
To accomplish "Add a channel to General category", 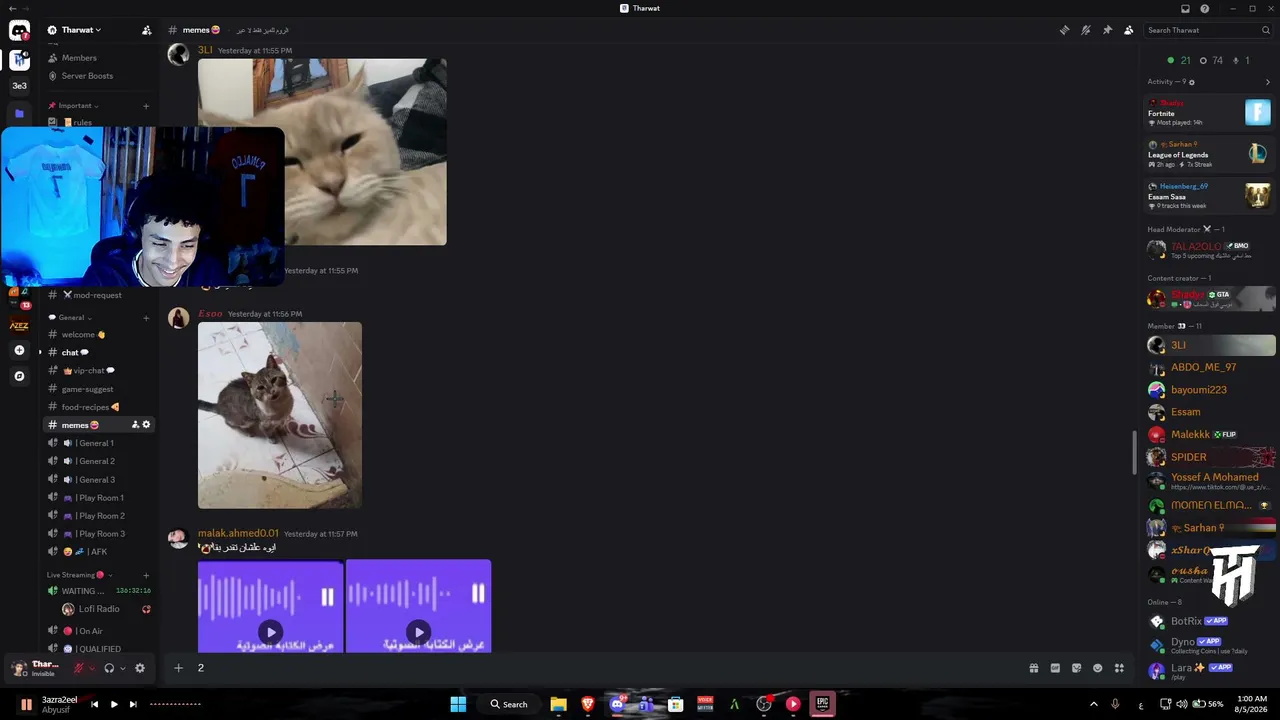I will point(146,318).
